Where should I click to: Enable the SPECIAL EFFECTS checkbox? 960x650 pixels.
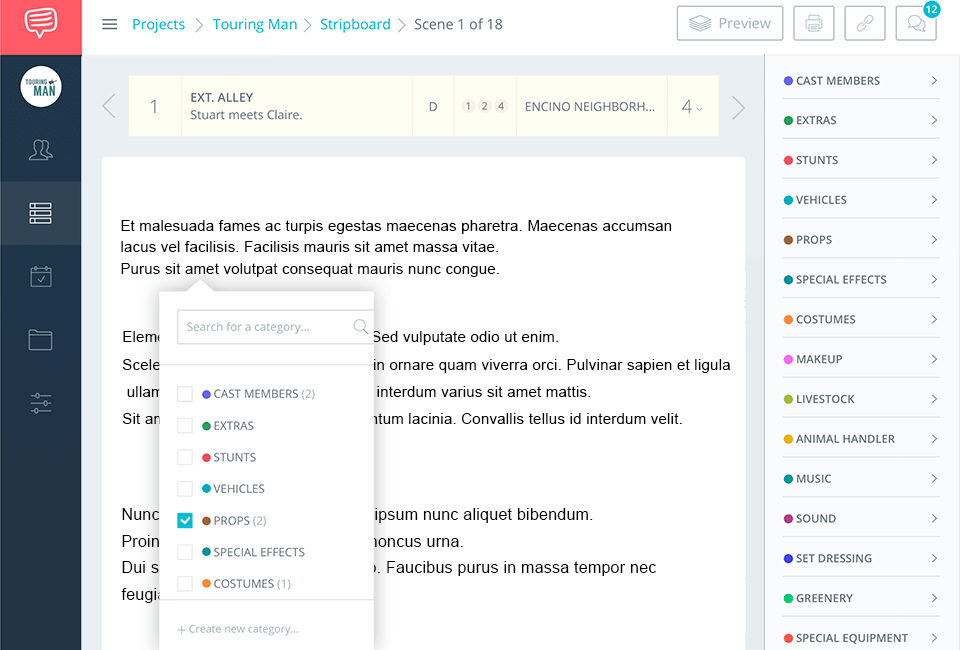tap(184, 551)
